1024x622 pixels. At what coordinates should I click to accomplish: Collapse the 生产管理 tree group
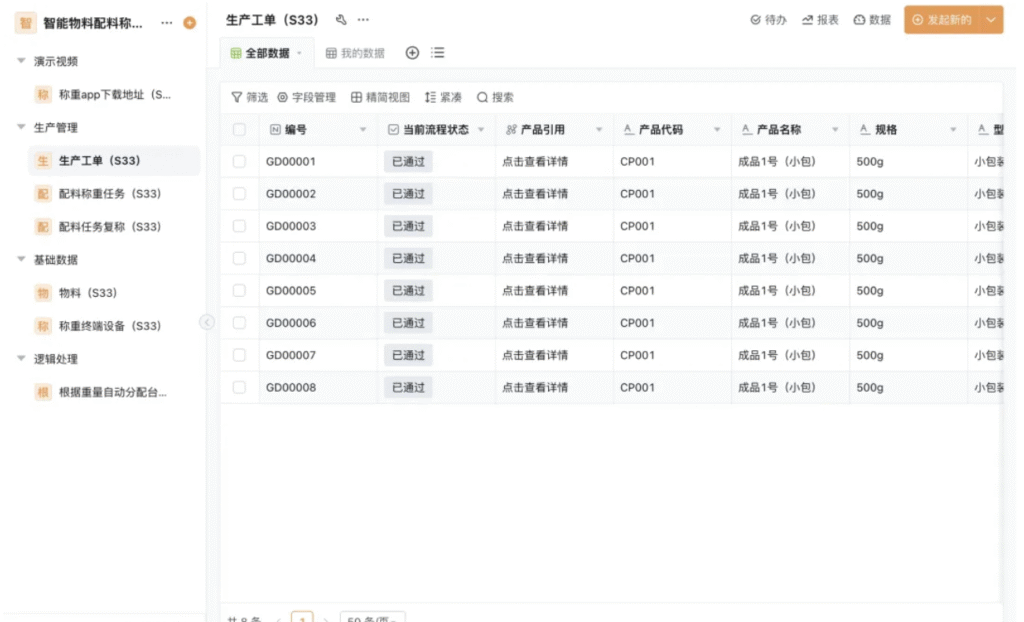pyautogui.click(x=21, y=127)
